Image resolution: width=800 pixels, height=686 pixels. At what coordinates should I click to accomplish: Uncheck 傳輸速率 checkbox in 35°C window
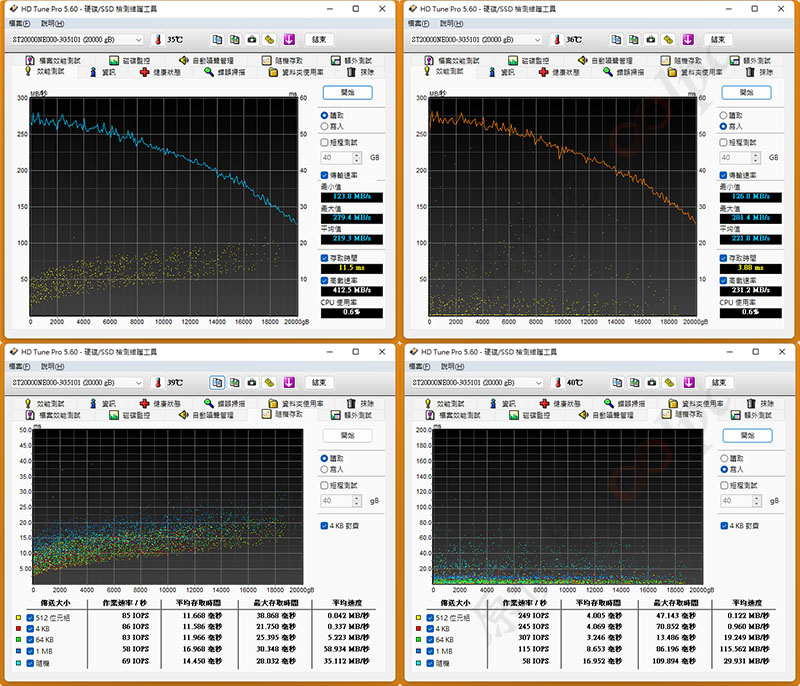tap(324, 175)
